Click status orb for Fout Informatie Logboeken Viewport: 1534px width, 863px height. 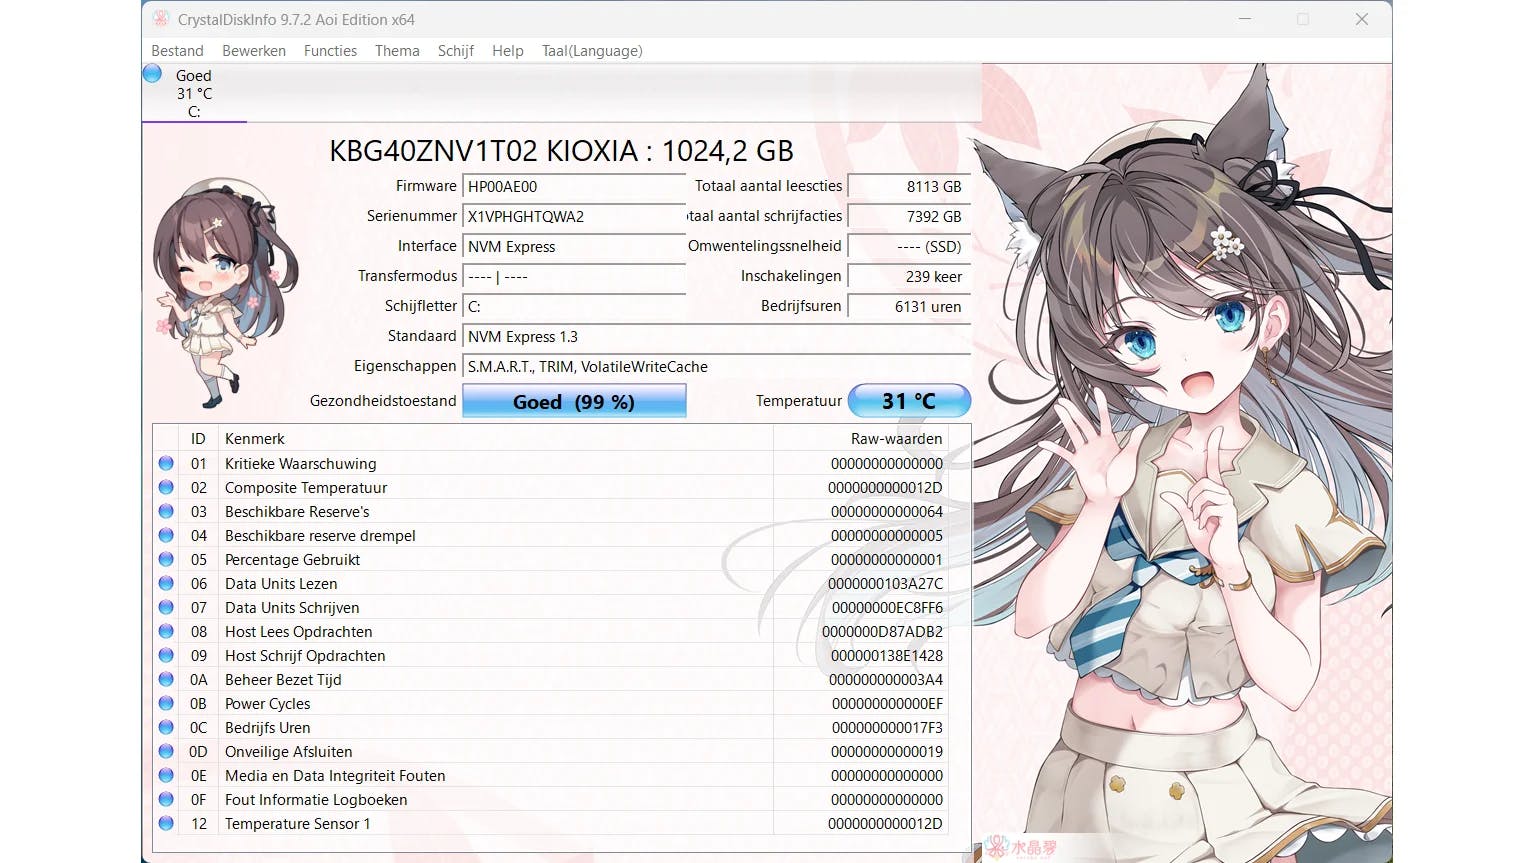(166, 799)
